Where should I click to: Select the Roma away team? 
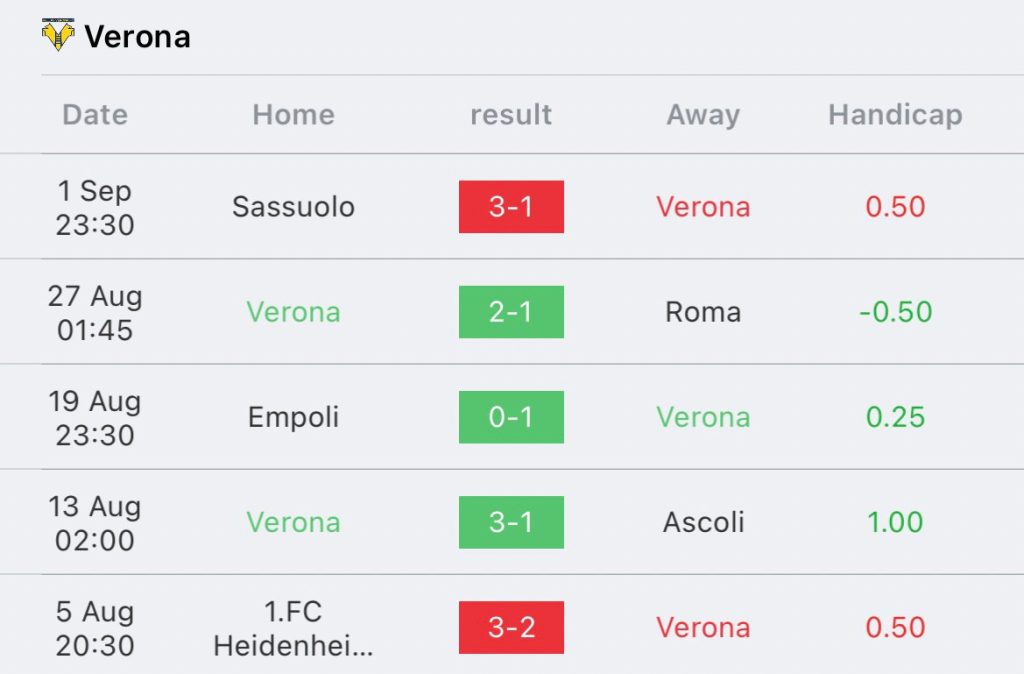(x=703, y=312)
